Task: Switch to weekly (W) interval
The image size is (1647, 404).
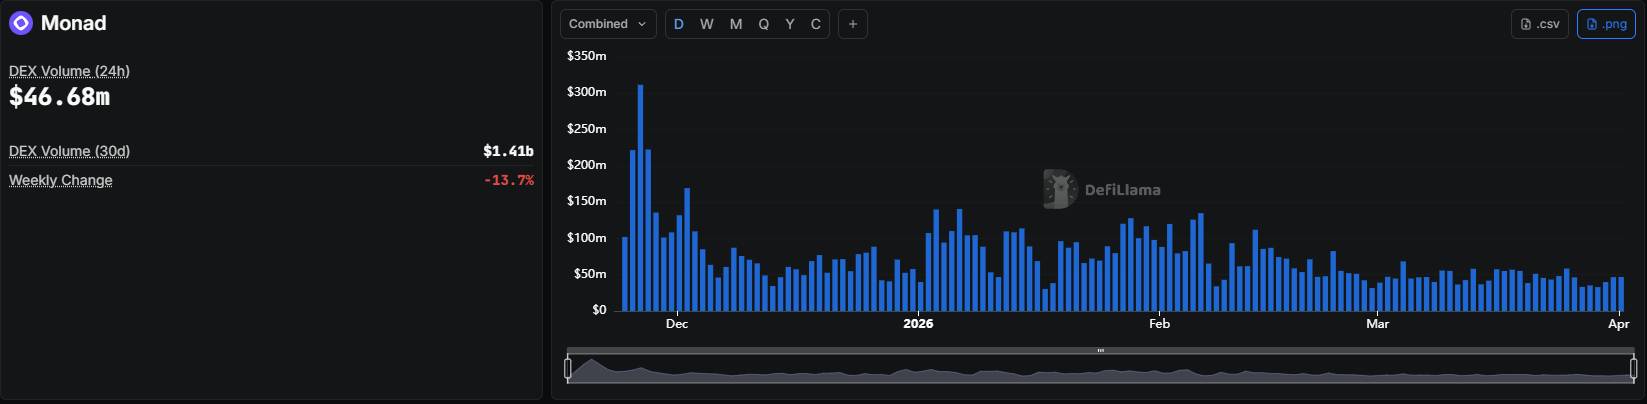Action: [x=707, y=24]
